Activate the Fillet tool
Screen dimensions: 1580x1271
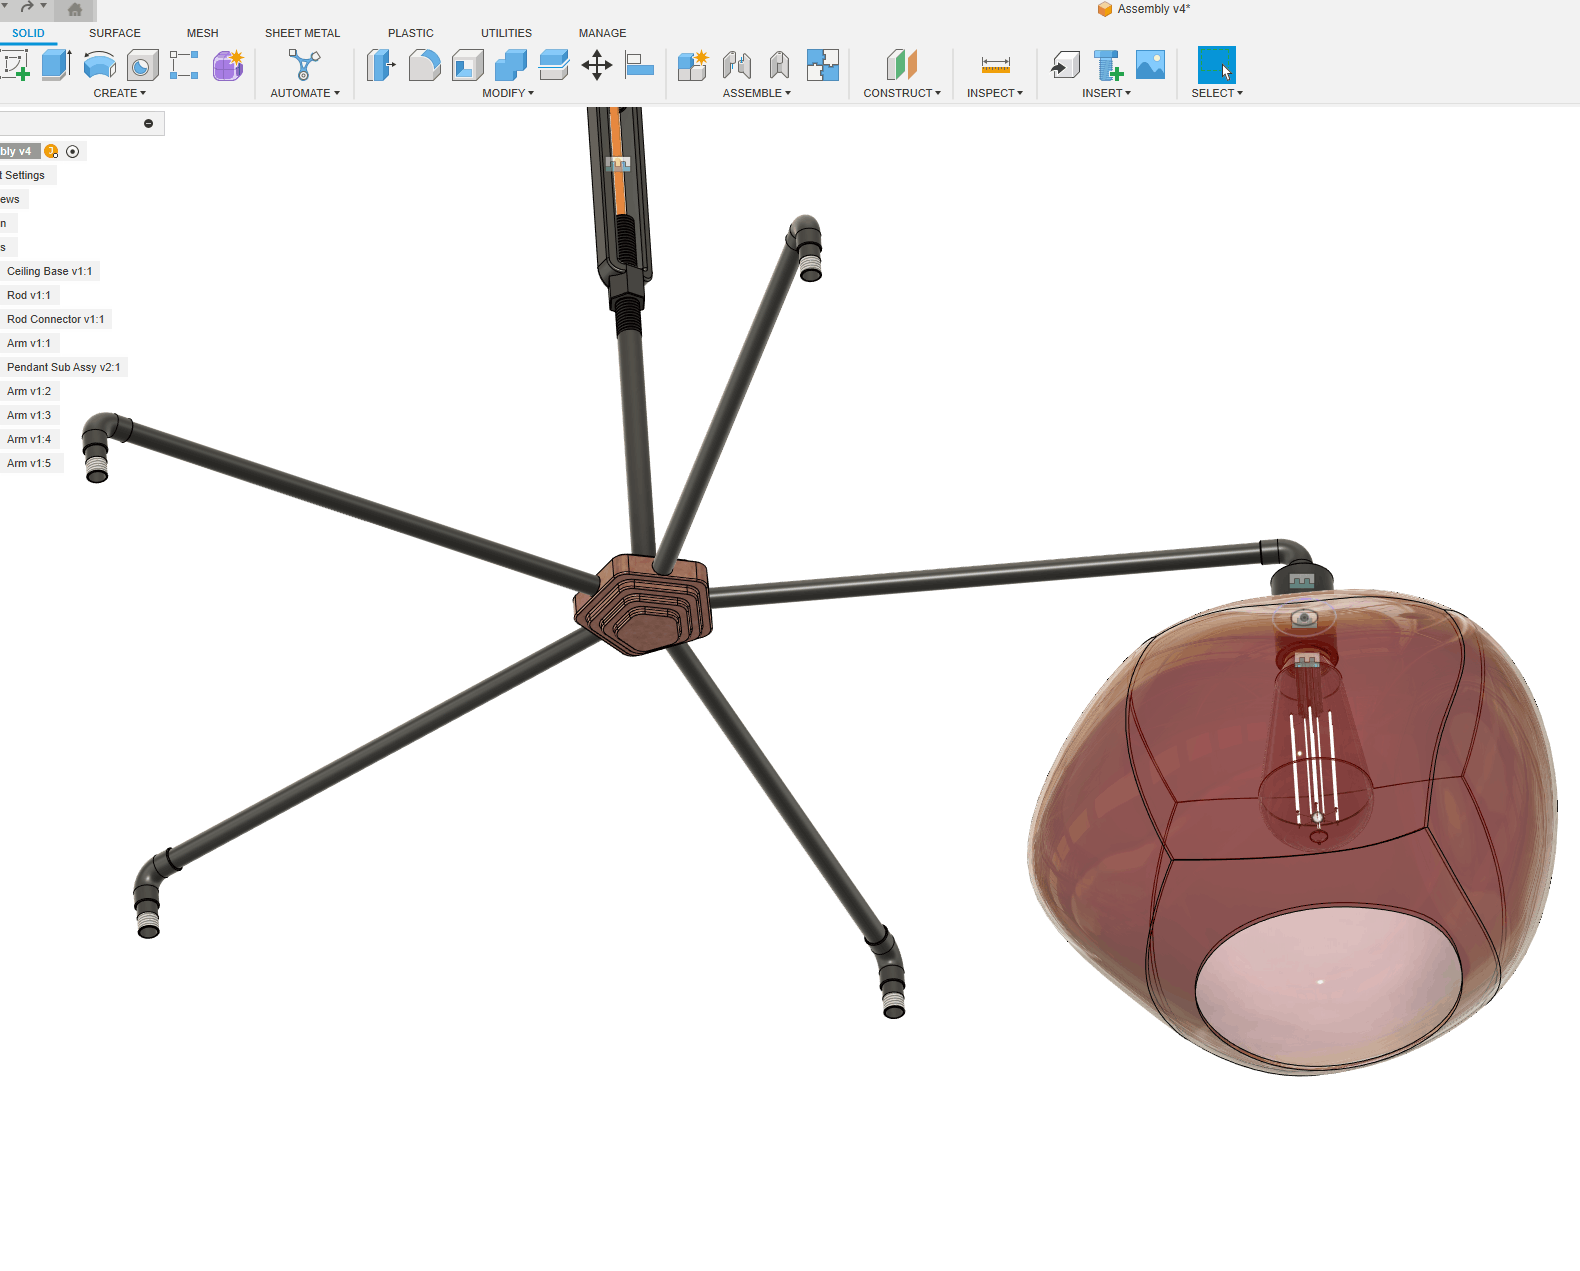(424, 66)
